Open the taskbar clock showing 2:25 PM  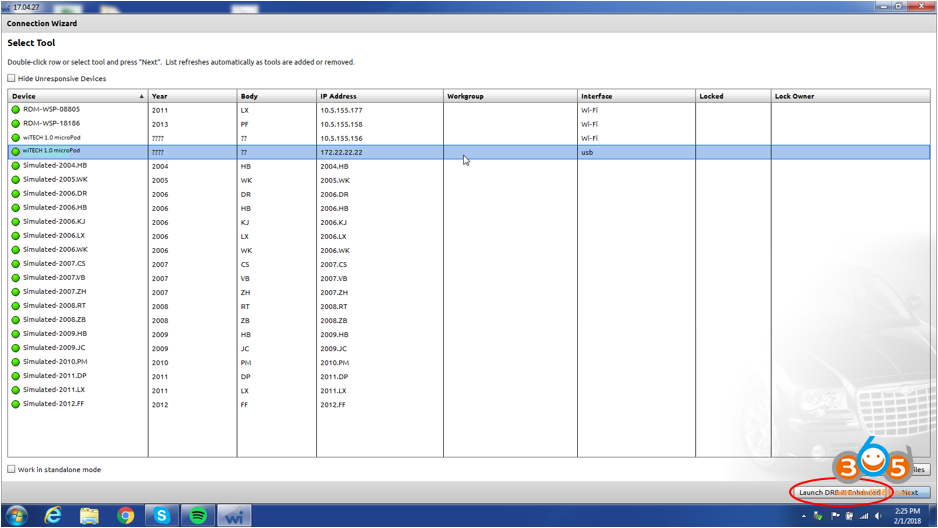coord(907,515)
